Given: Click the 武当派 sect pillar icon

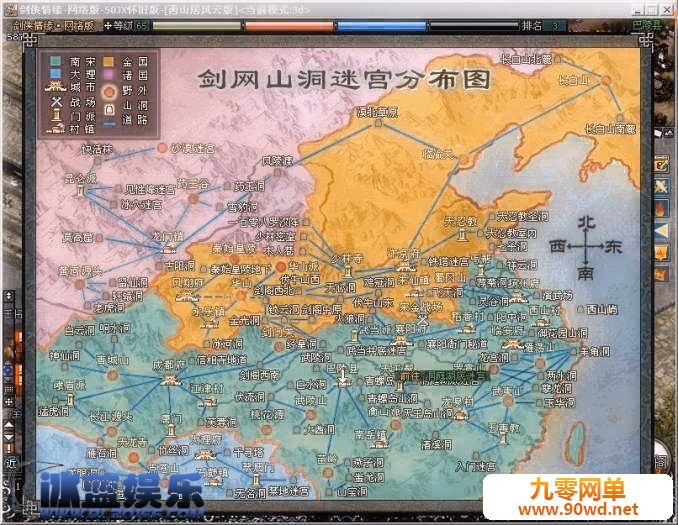Looking at the screenshot, I should click(355, 336).
